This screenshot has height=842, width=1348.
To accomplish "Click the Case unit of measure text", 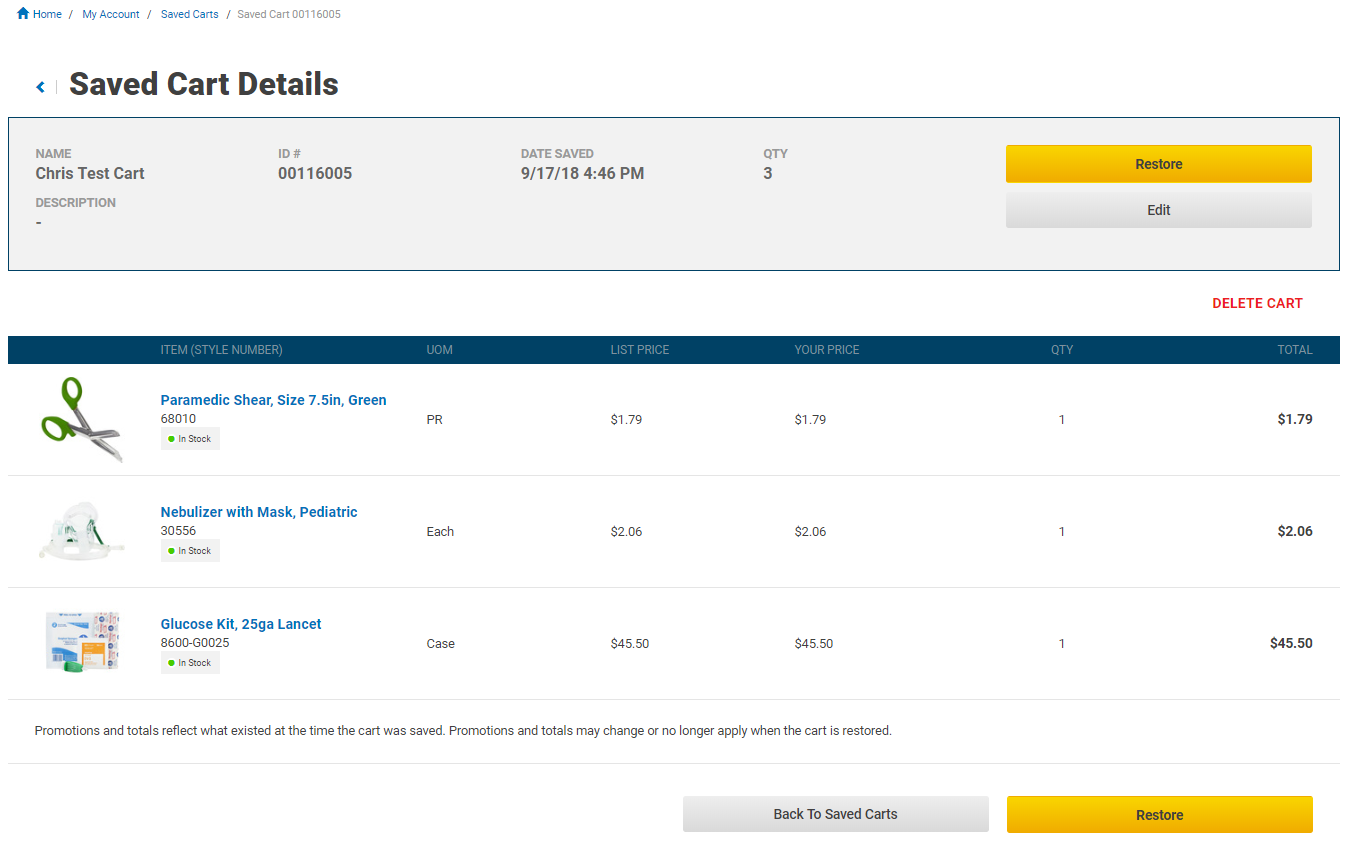I will pos(441,643).
